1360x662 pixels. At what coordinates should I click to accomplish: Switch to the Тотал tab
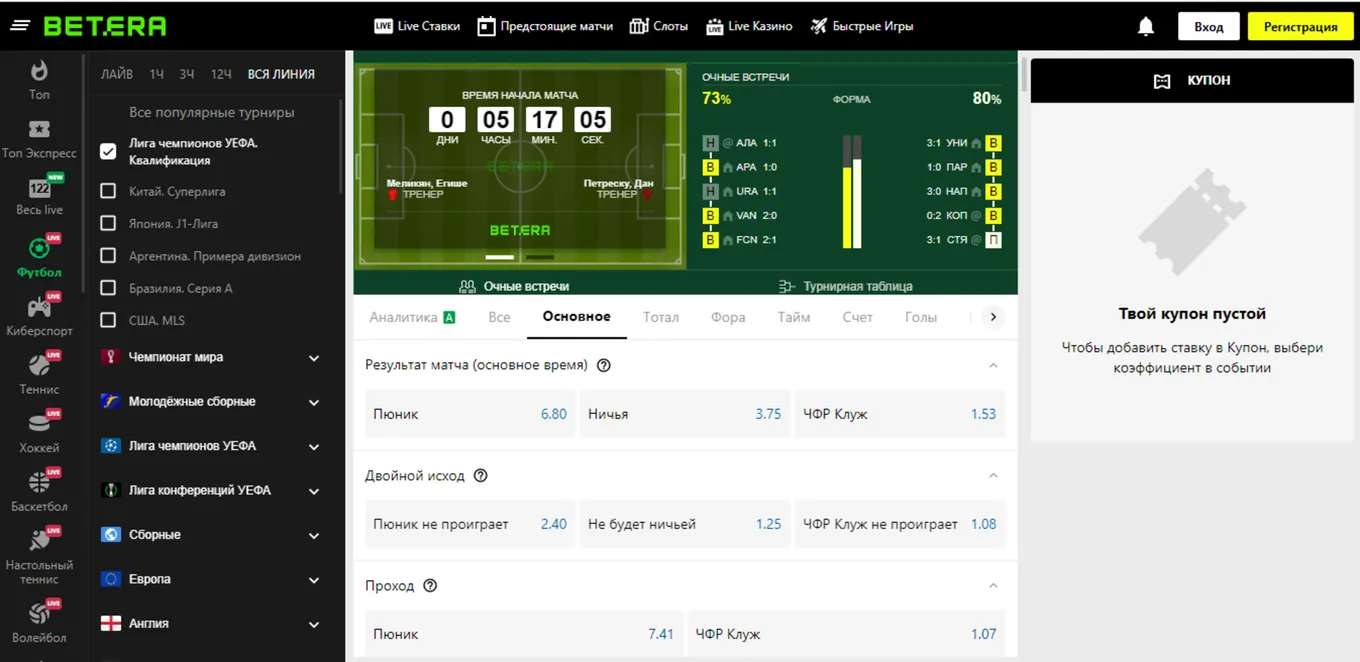click(661, 317)
